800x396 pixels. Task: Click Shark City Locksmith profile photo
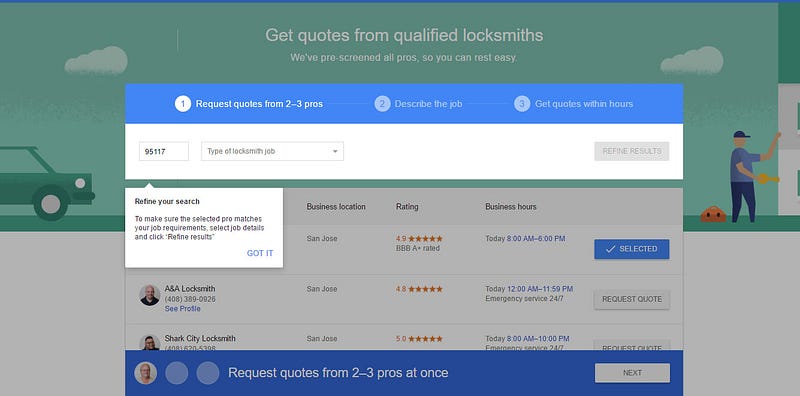[149, 342]
